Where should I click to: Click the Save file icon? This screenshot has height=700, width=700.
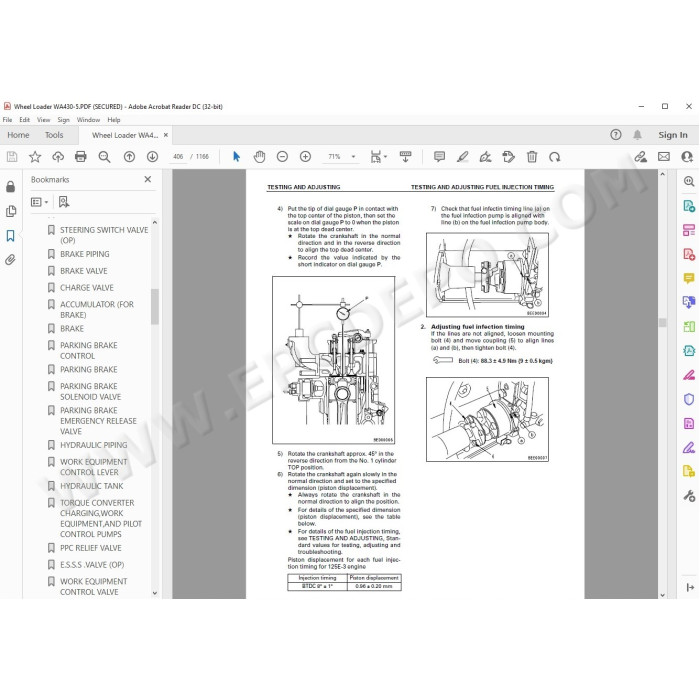(12, 157)
